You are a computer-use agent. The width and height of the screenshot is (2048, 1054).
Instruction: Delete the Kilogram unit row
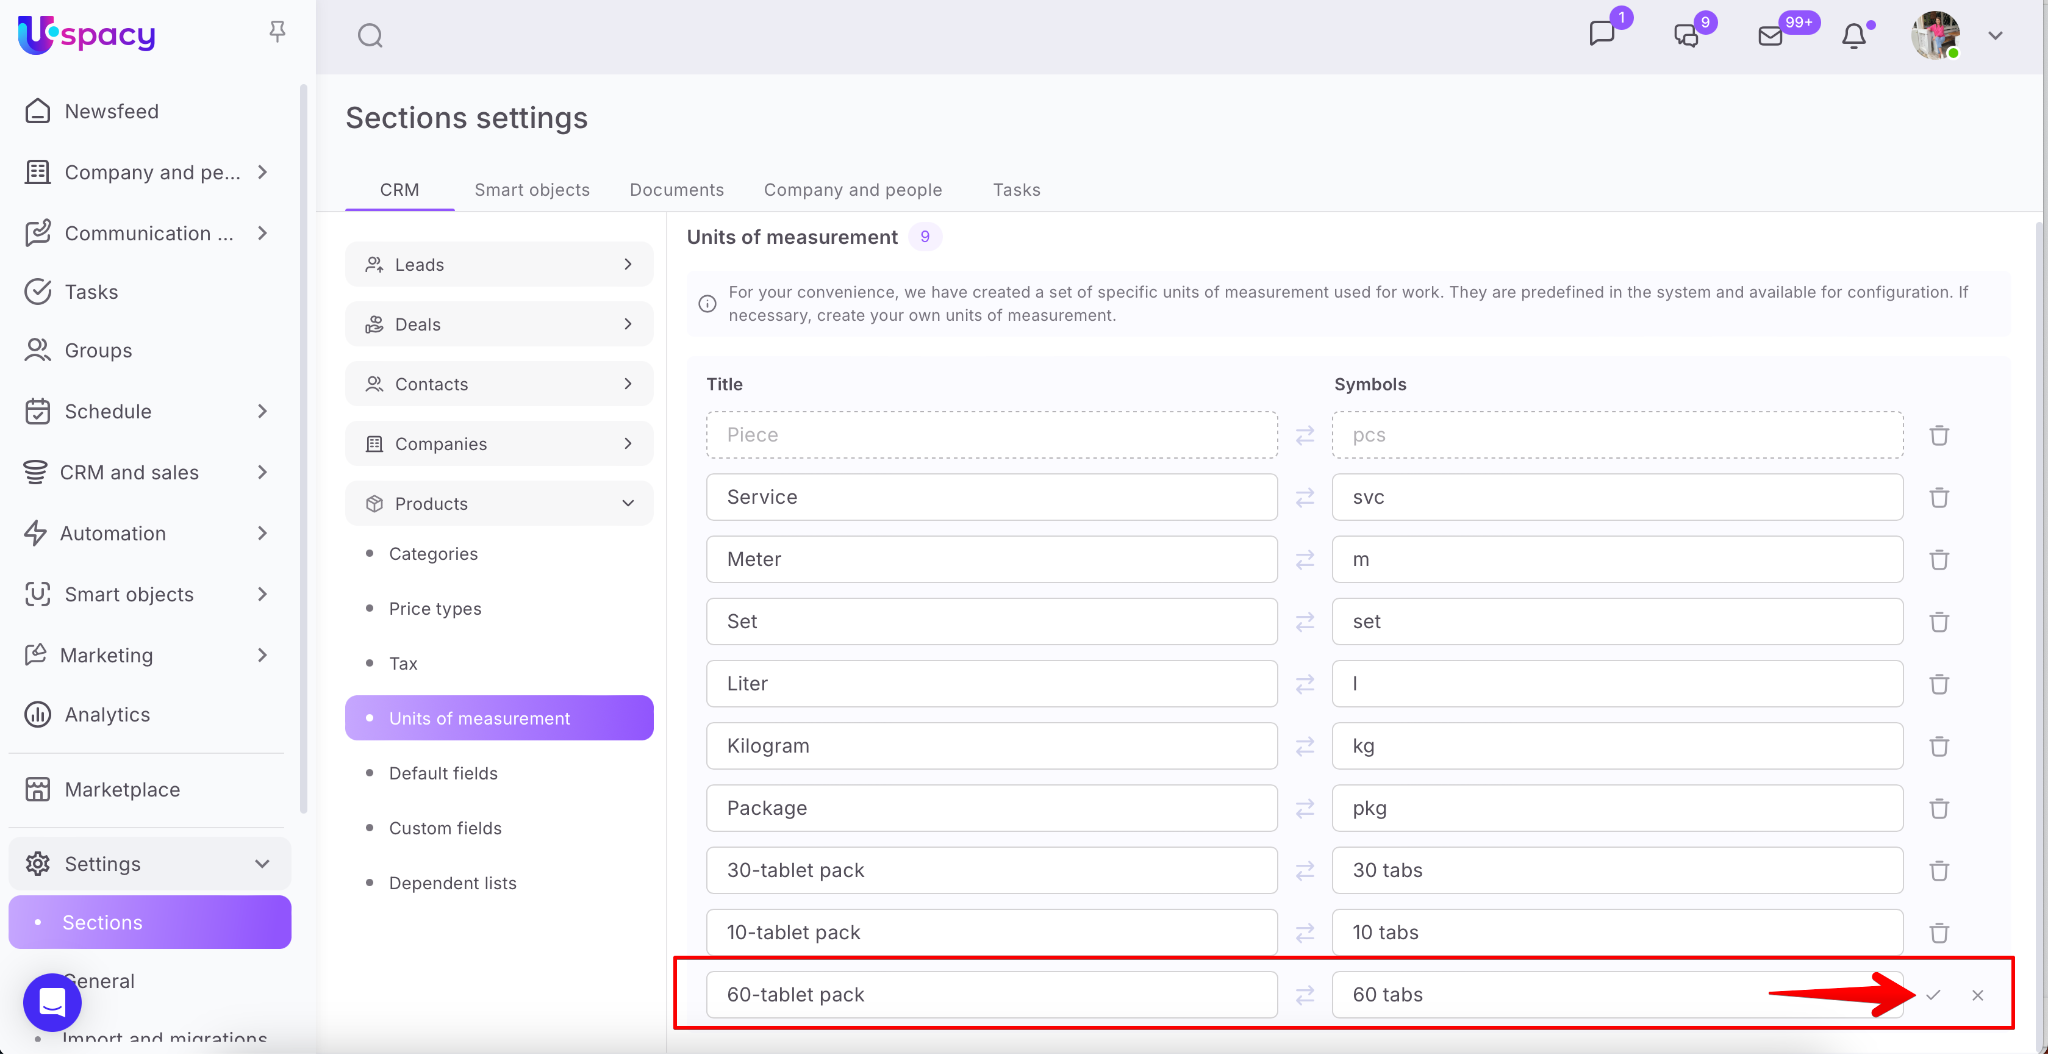tap(1938, 746)
